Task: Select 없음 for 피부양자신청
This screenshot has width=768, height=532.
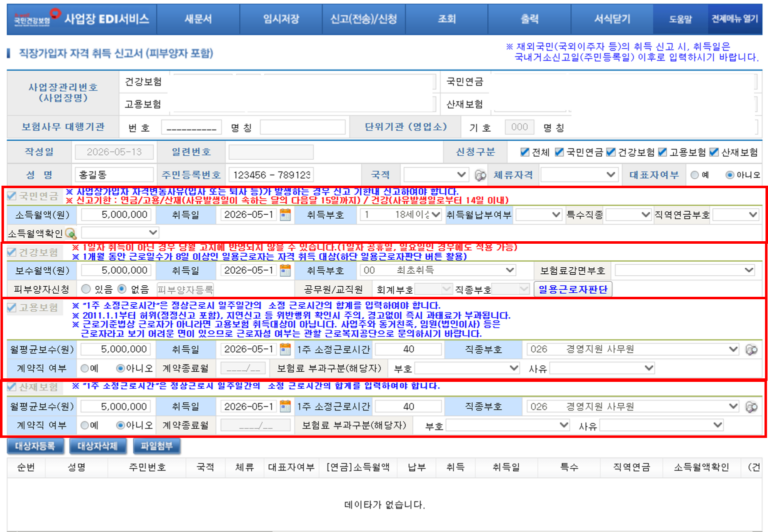Action: [x=122, y=289]
